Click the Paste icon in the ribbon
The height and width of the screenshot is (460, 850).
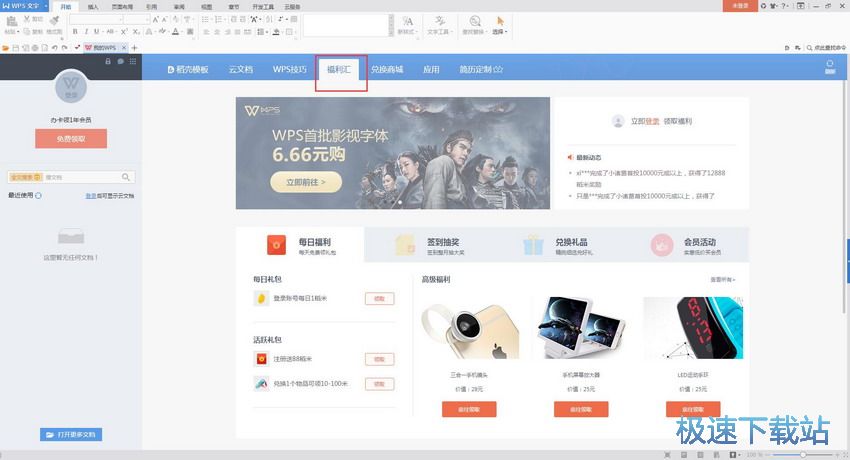point(11,21)
